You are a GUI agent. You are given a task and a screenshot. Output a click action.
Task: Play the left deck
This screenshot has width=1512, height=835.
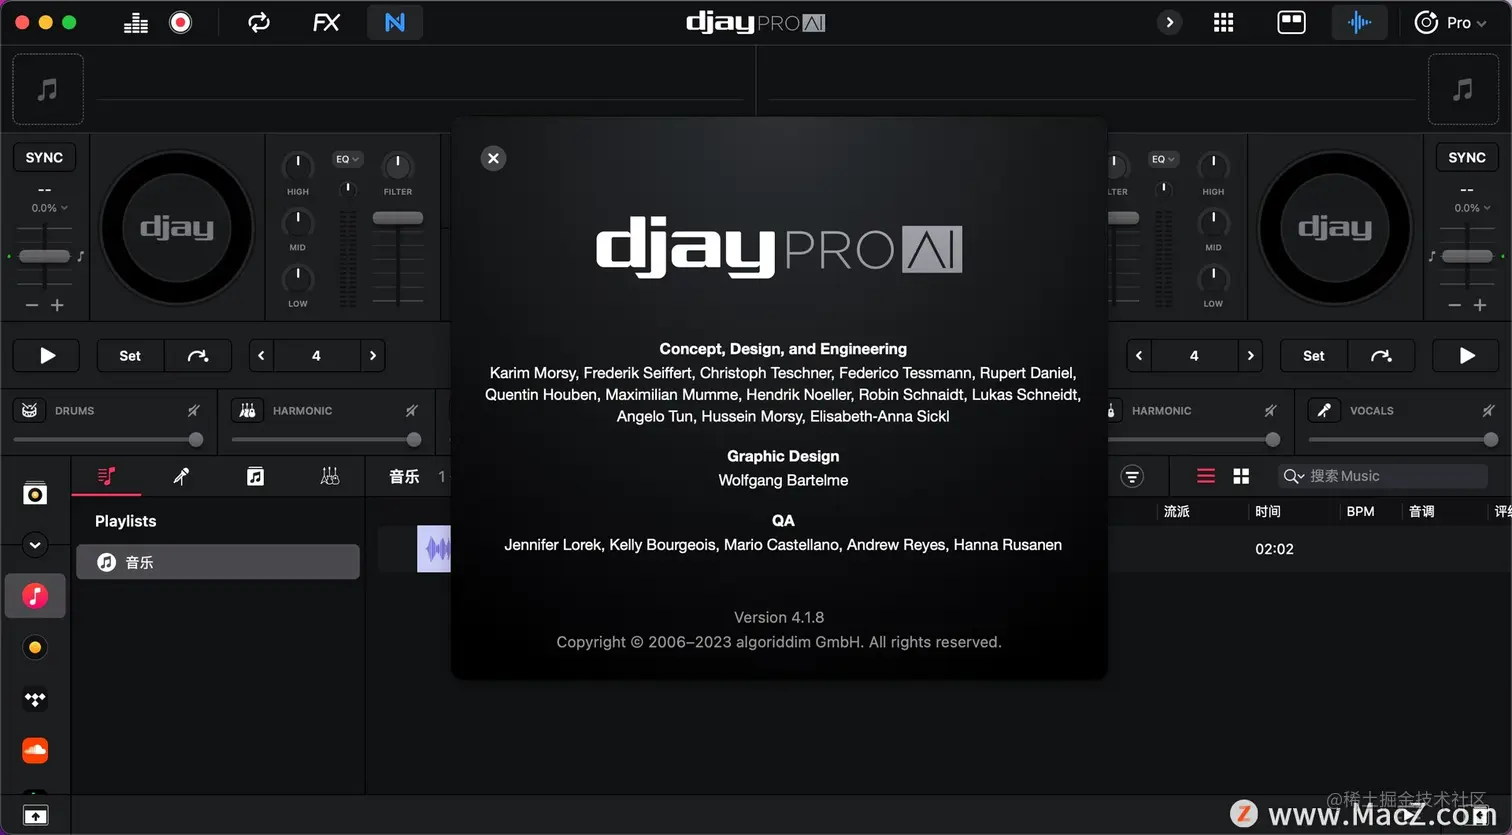tap(47, 355)
